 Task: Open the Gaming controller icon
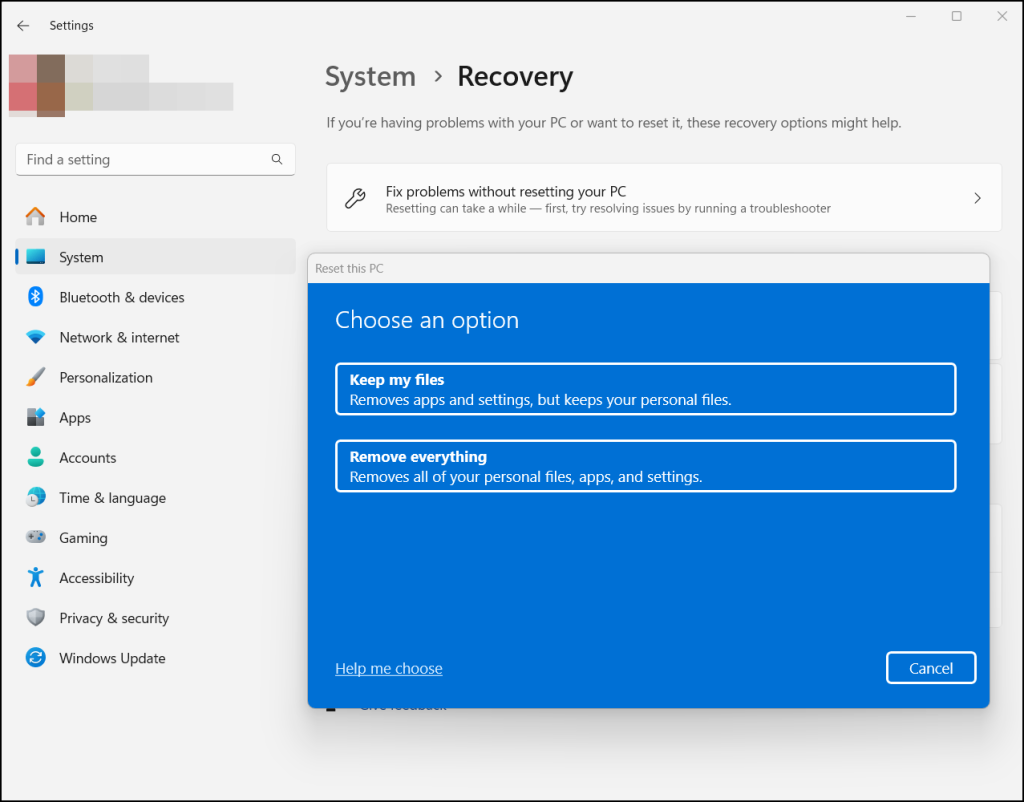(x=34, y=537)
